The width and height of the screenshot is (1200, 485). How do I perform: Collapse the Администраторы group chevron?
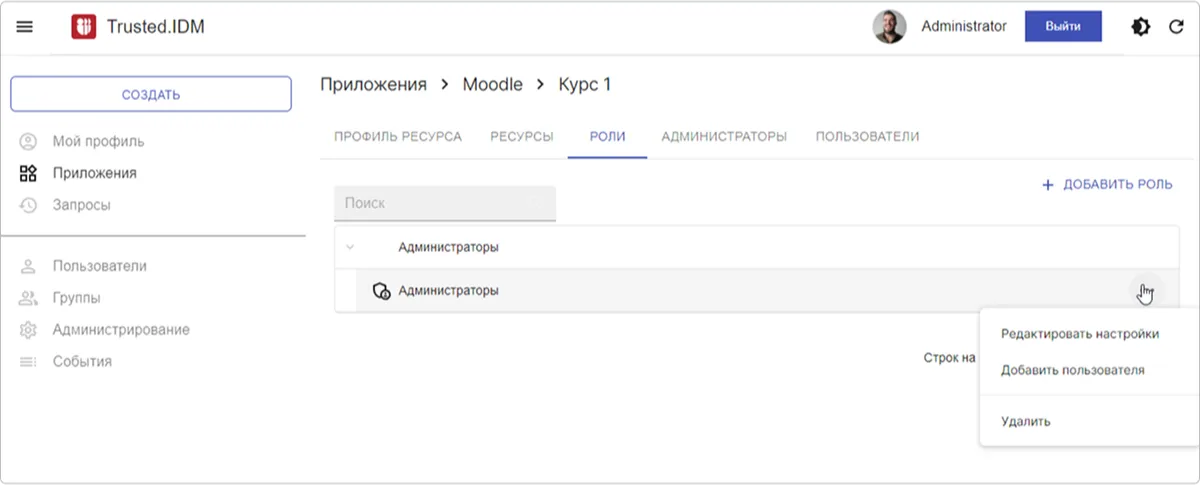(350, 247)
